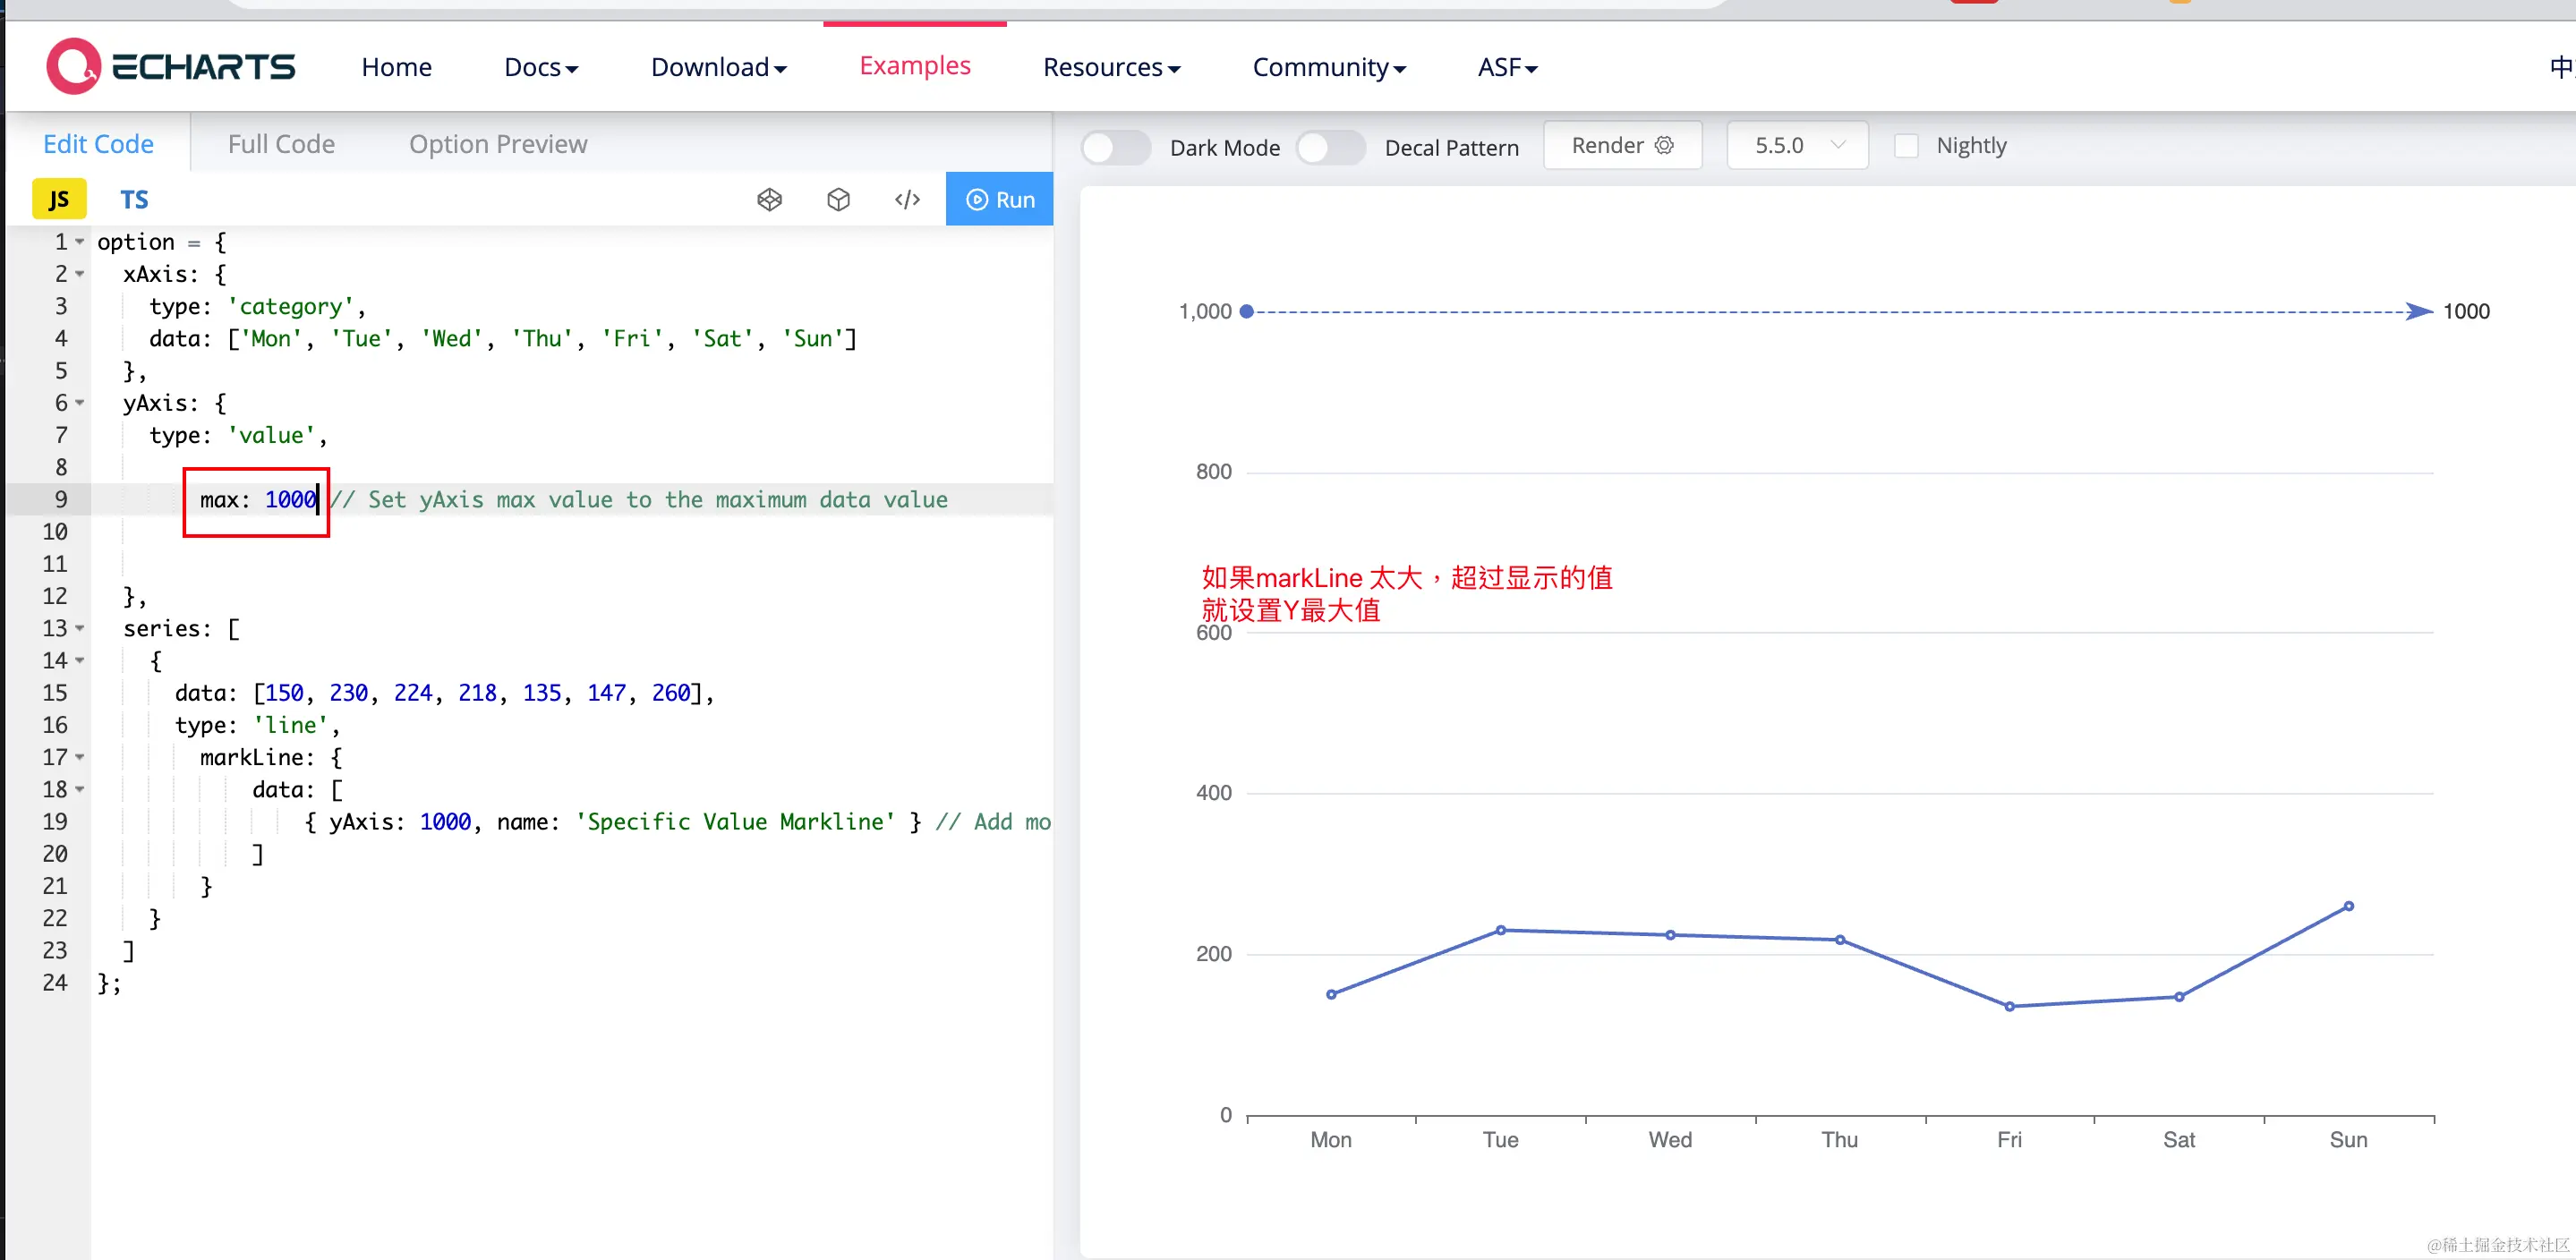Collapse the yAxis block on line 6
The width and height of the screenshot is (2576, 1260).
coord(81,403)
